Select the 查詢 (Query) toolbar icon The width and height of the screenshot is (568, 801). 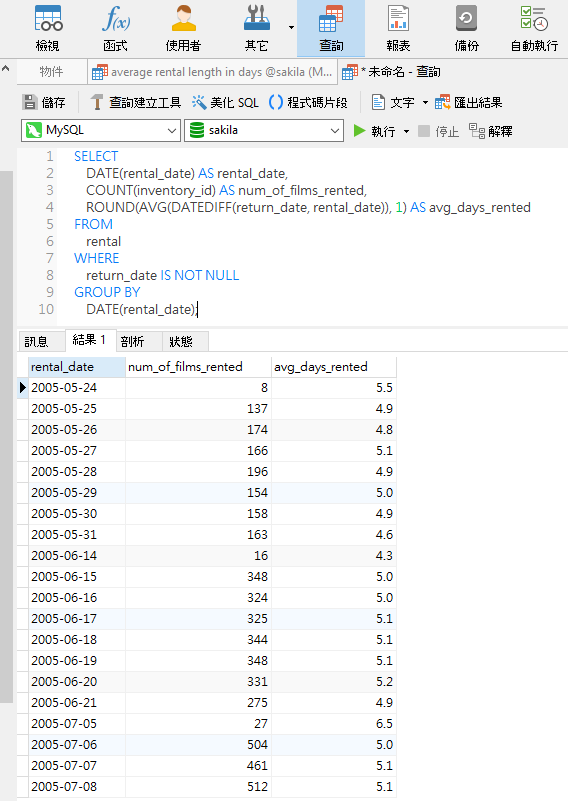tap(331, 28)
